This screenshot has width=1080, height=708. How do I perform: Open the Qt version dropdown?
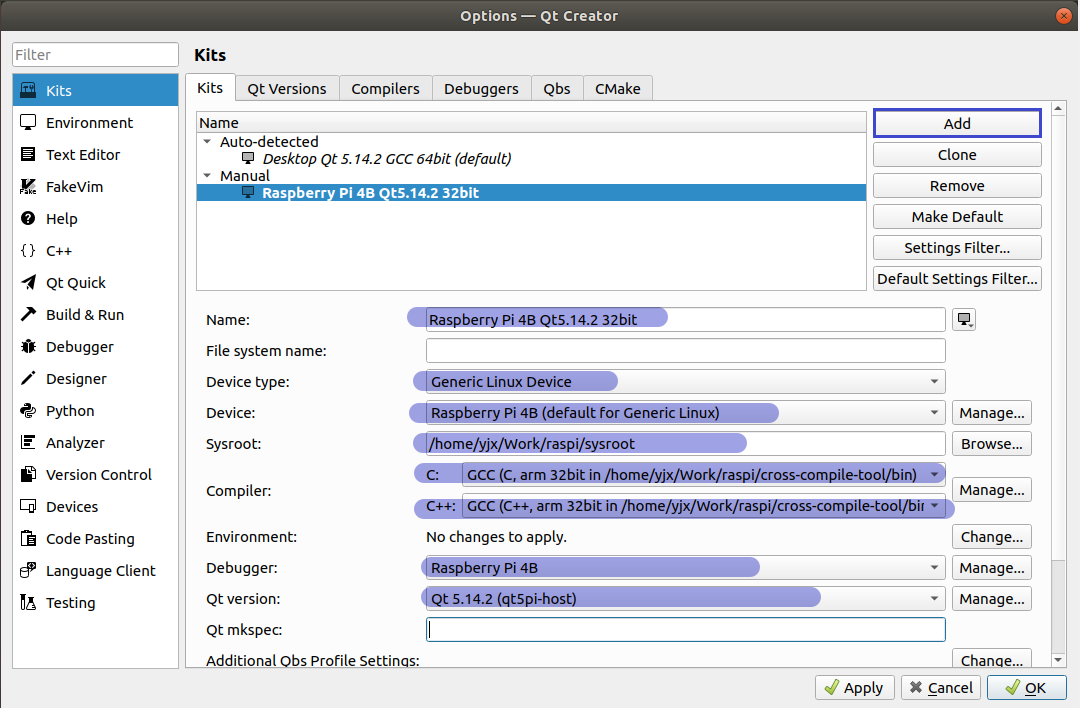coord(685,598)
